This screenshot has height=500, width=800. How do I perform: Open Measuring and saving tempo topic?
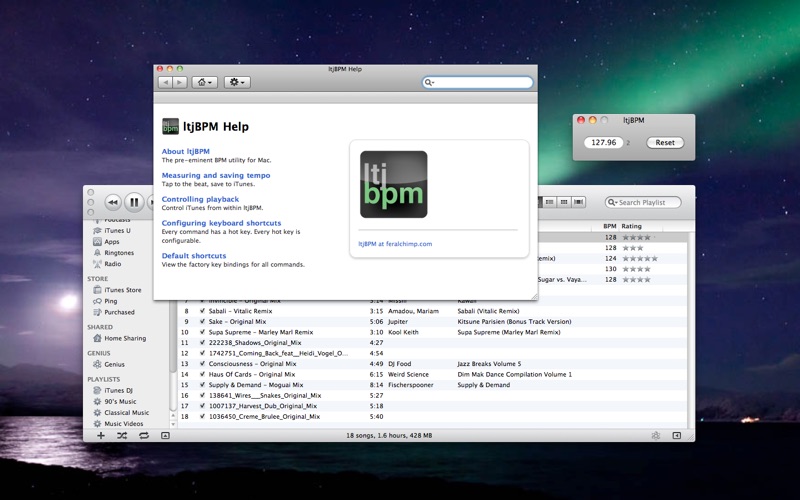(216, 176)
